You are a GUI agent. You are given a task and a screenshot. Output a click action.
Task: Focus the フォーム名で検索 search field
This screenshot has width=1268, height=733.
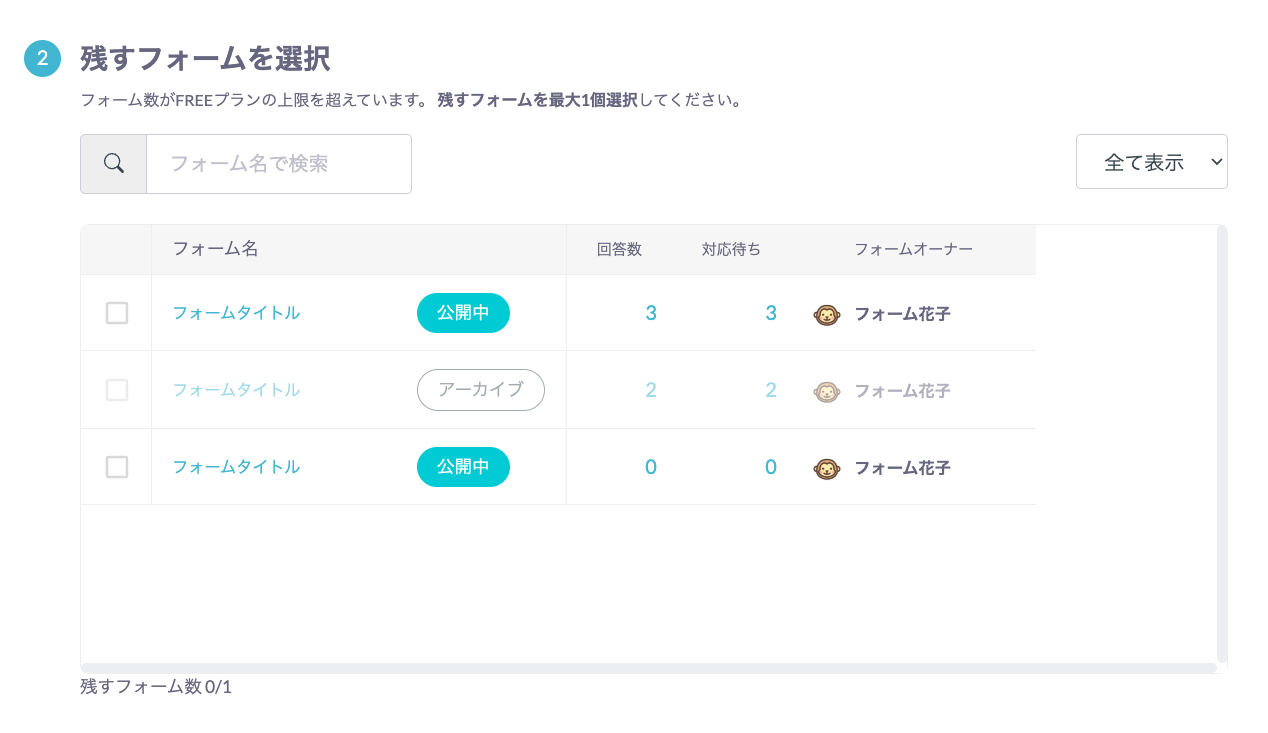(279, 164)
